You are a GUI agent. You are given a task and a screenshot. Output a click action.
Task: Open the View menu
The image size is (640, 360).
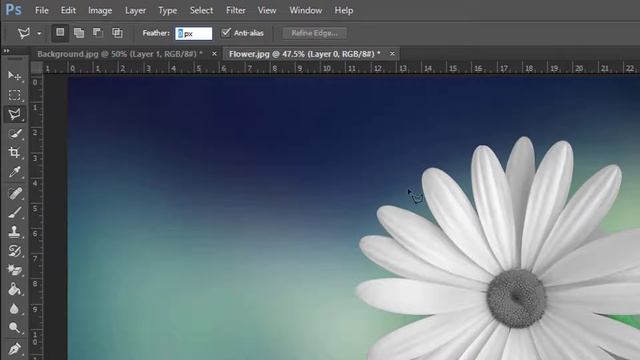[267, 11]
